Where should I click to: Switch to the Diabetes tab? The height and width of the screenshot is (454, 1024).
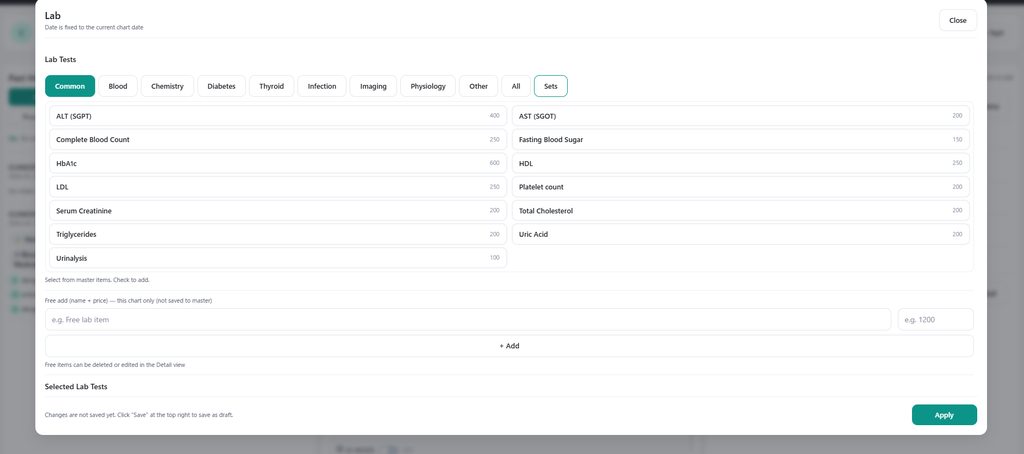tap(221, 86)
